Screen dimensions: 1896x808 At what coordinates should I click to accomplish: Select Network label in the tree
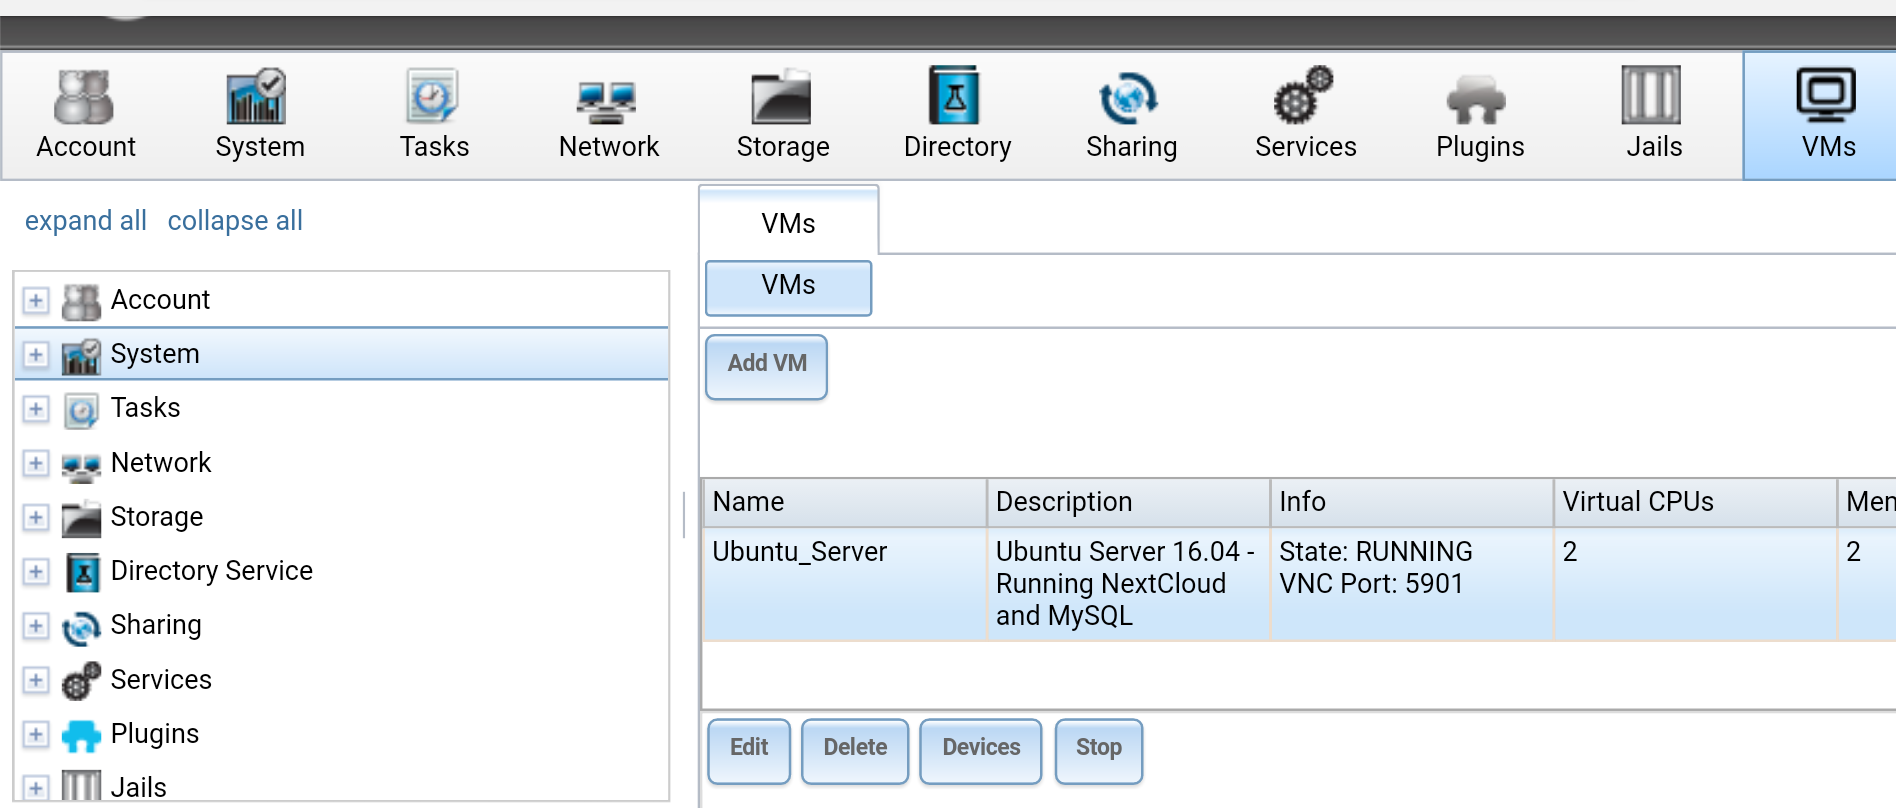pos(161,463)
